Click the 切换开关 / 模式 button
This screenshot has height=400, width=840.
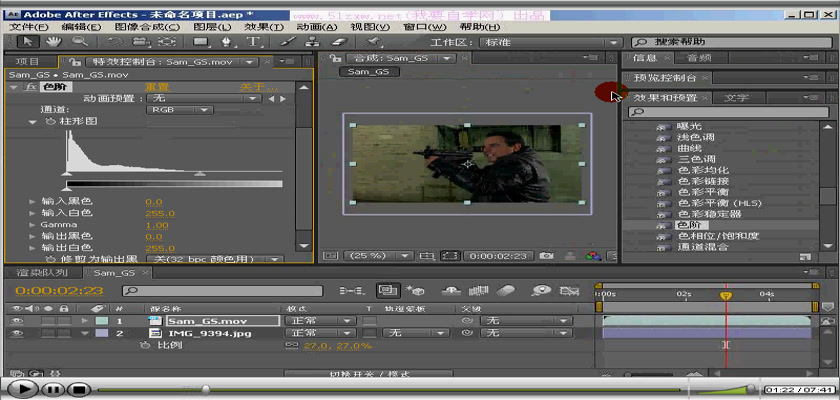[368, 374]
